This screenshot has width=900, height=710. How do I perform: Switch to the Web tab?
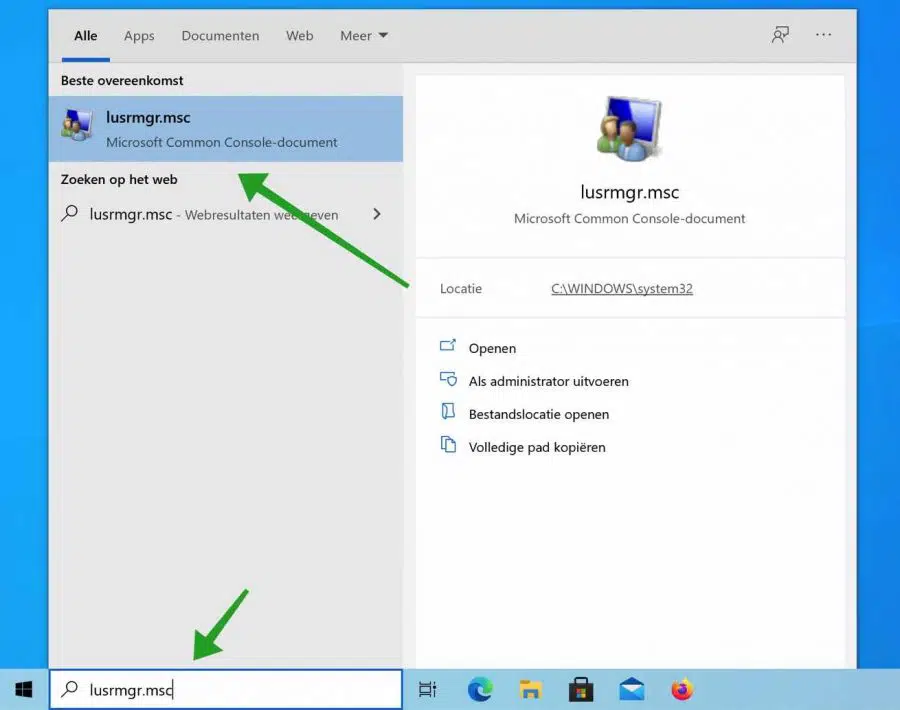pyautogui.click(x=300, y=36)
